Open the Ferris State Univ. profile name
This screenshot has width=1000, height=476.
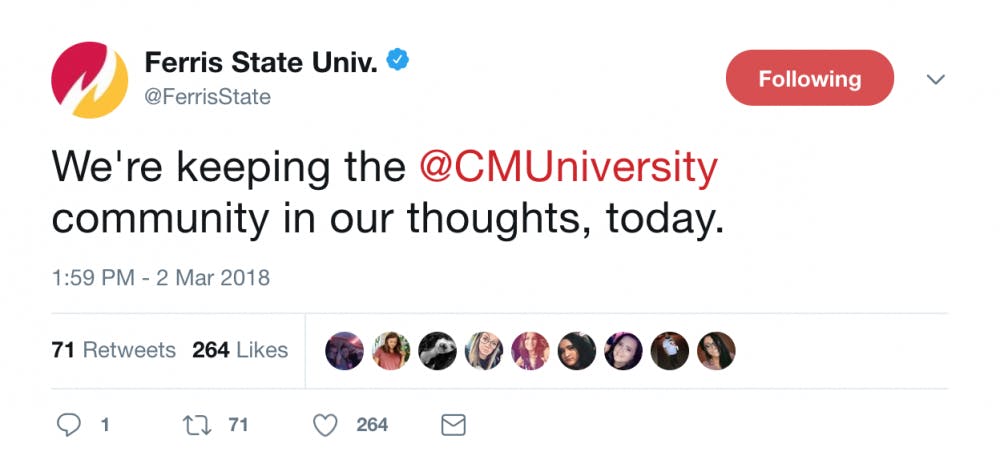click(263, 62)
